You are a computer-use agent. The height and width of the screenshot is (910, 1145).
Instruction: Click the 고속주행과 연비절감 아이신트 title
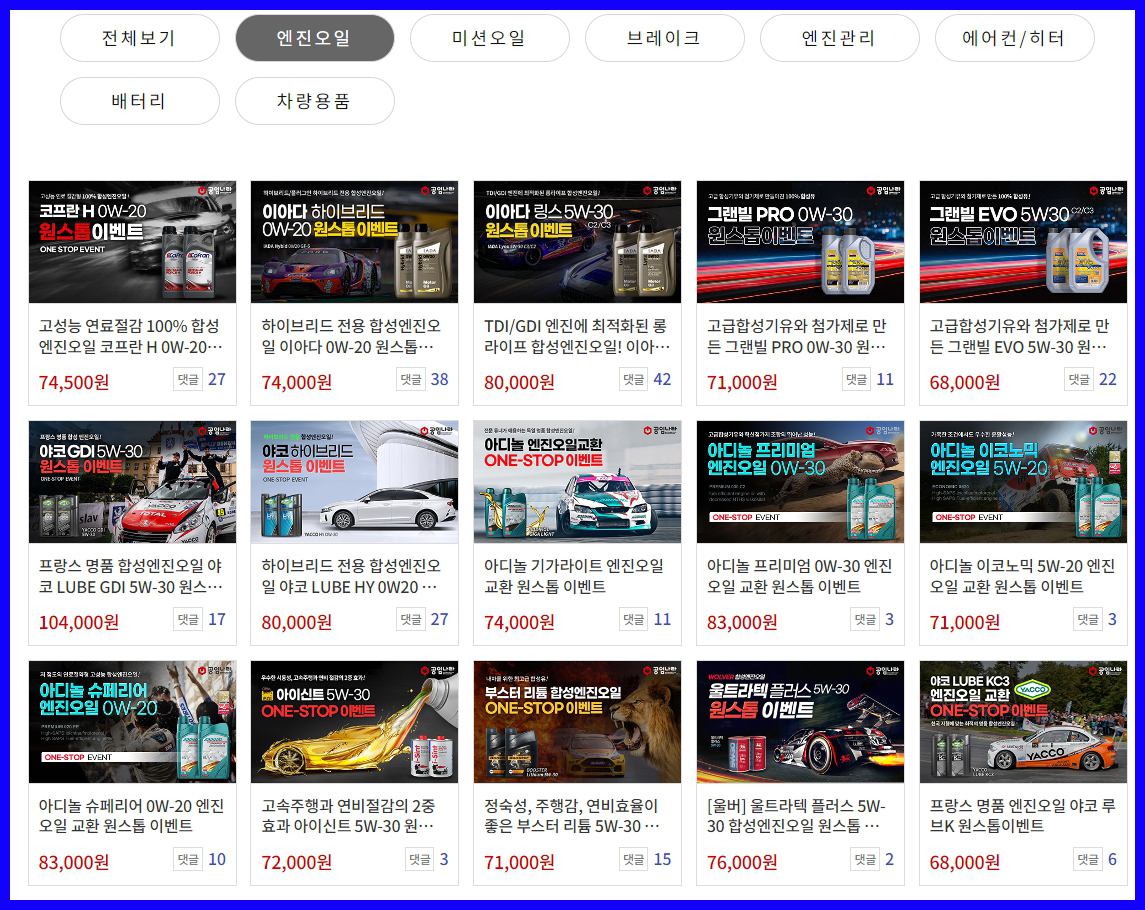348,816
